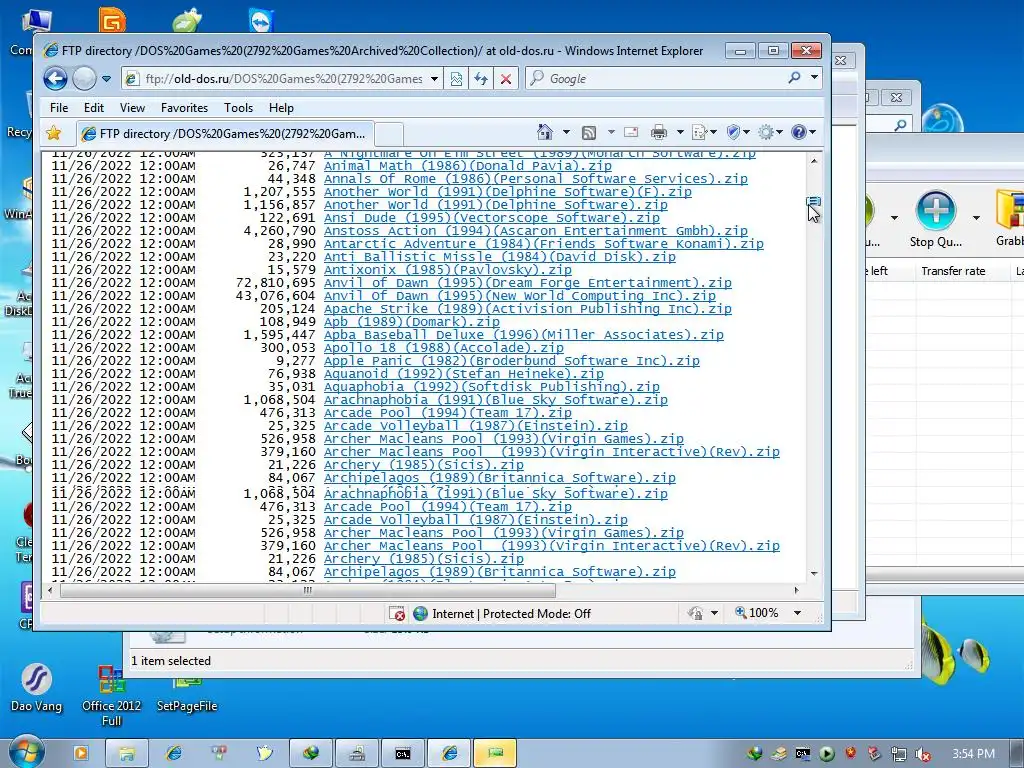Open Anvil of Dawn (Dream Forge) link
1024x768 pixels.
coord(528,283)
